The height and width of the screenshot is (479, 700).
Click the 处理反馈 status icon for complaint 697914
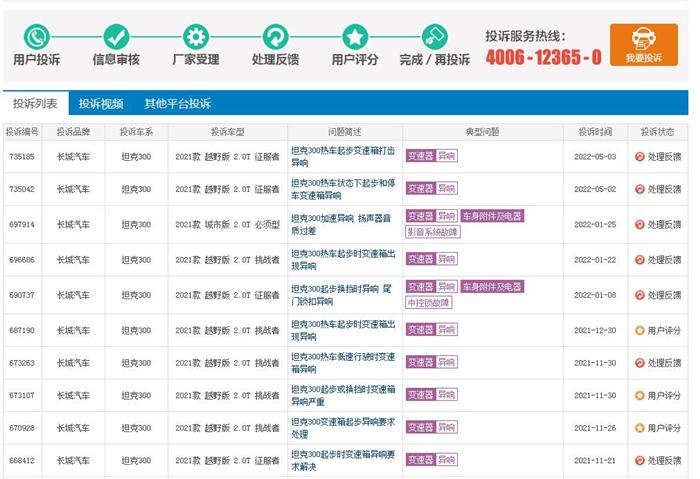(639, 225)
